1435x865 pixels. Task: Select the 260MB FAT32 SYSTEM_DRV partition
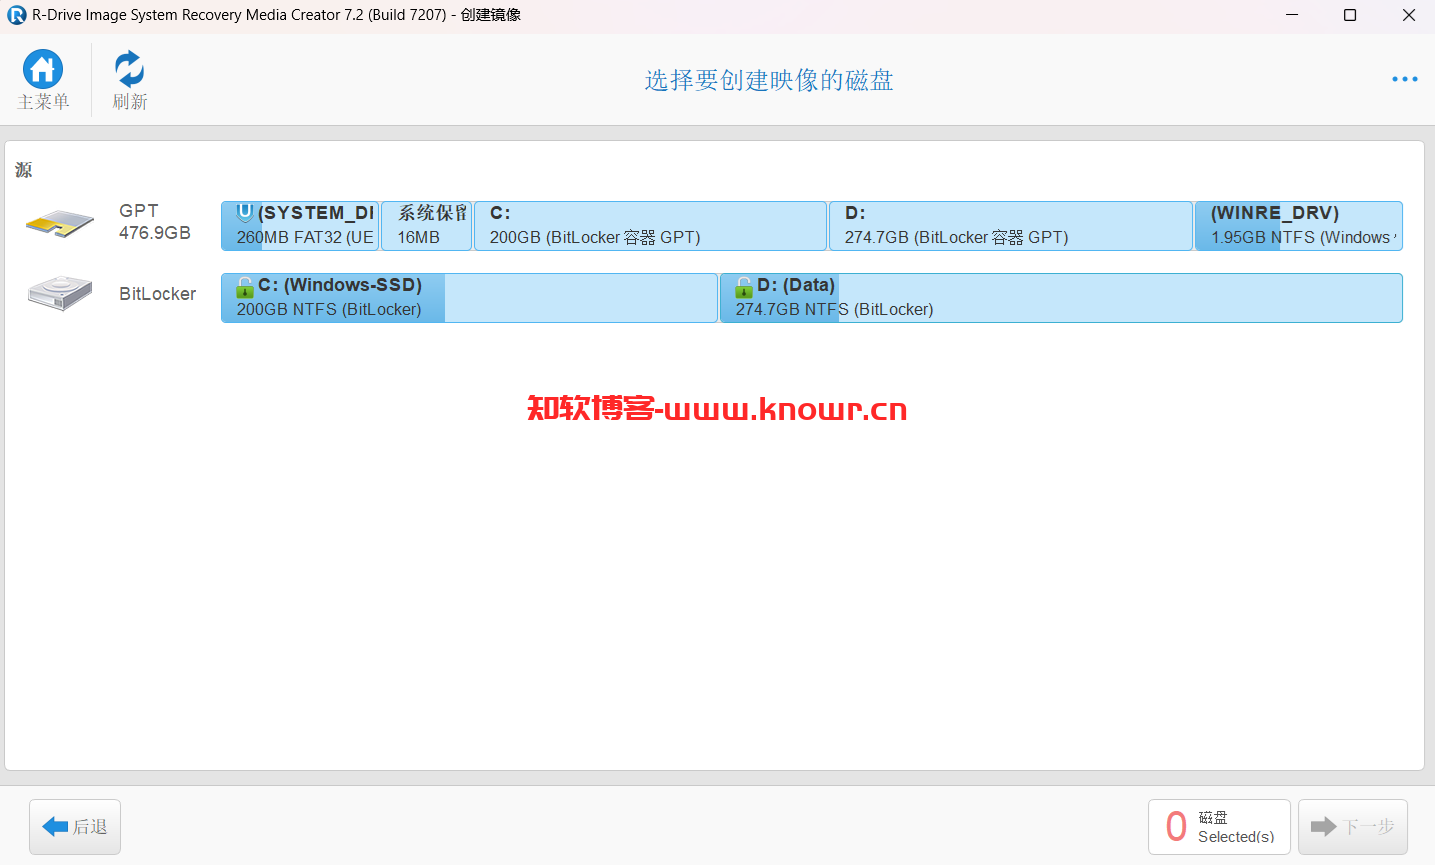coord(300,226)
